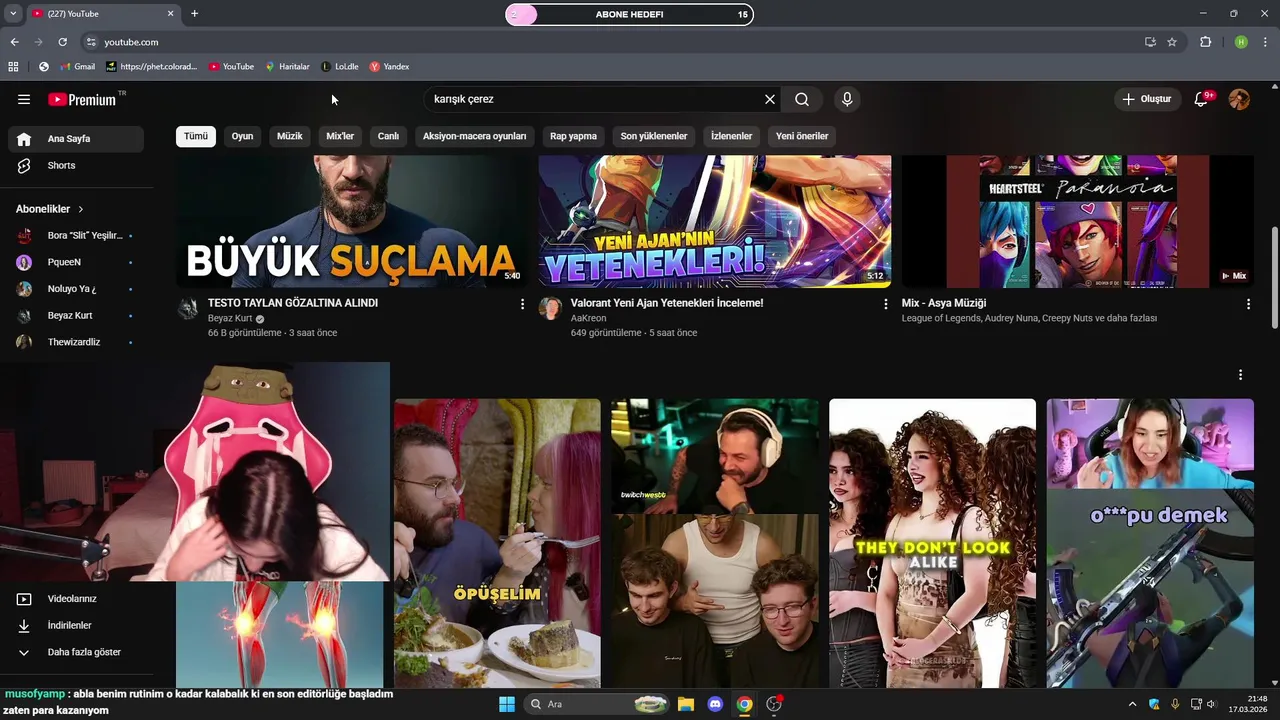This screenshot has width=1280, height=720.
Task: Play the BÜYÜK SUÇLAMA thumbnail
Action: 351,221
